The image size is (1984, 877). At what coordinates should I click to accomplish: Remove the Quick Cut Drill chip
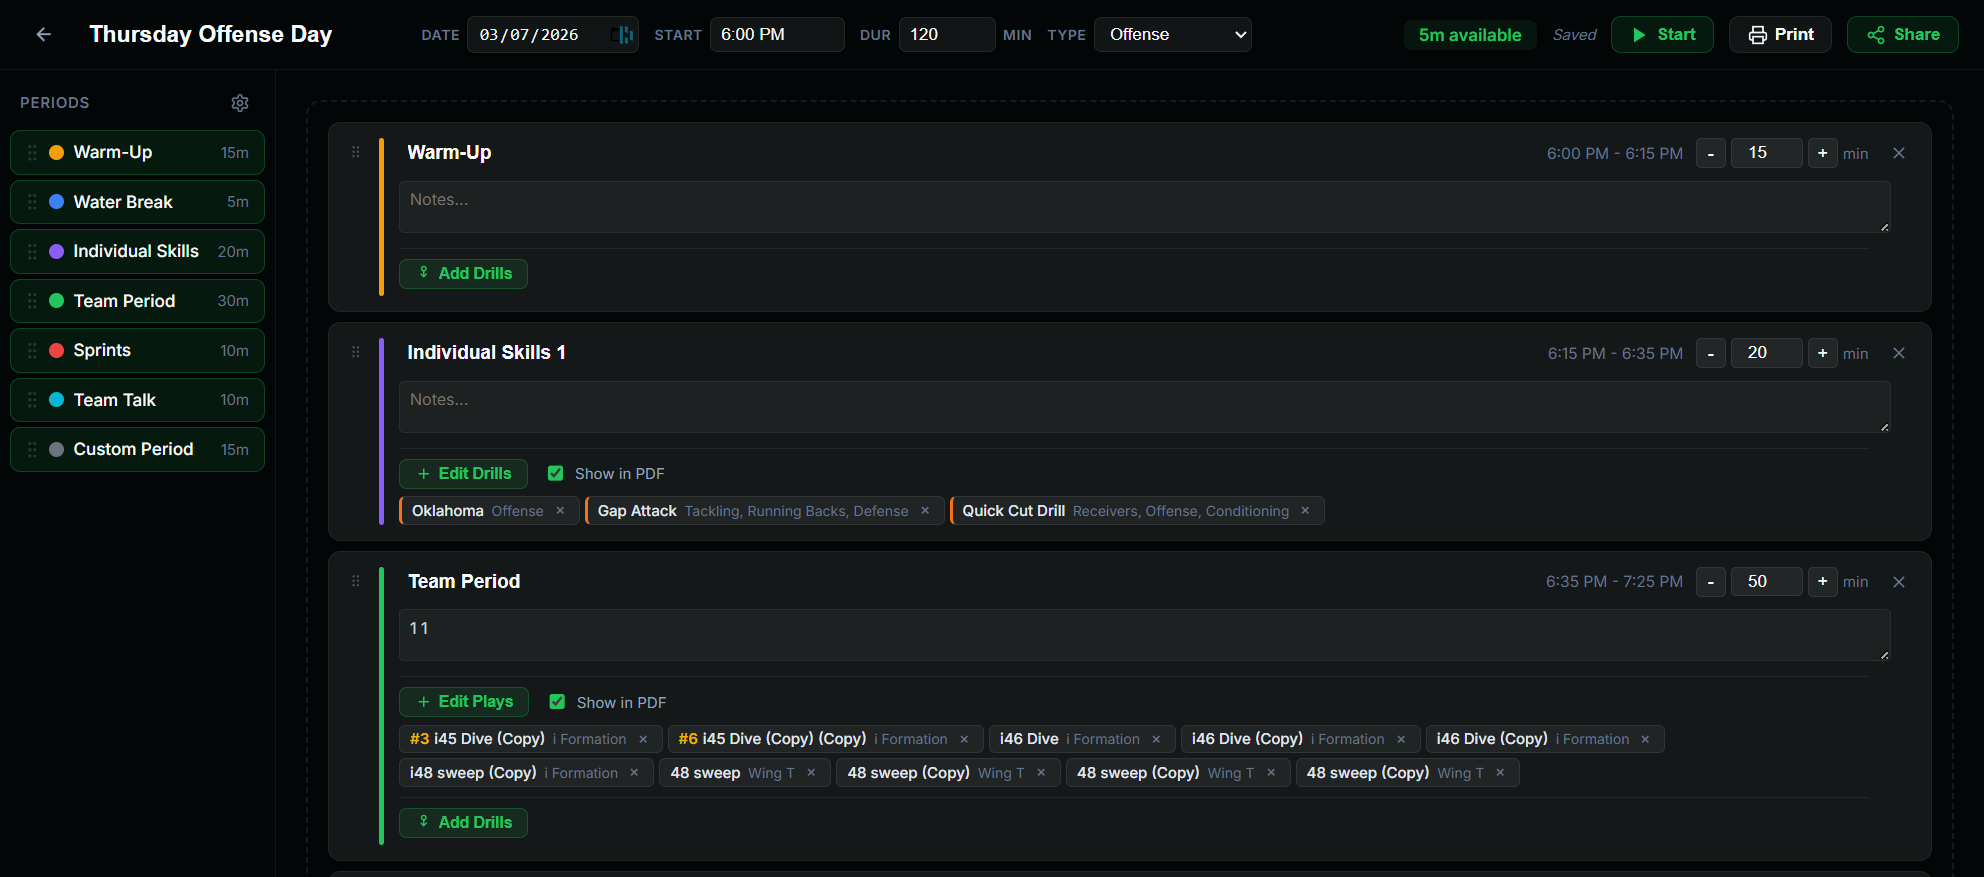[1305, 511]
